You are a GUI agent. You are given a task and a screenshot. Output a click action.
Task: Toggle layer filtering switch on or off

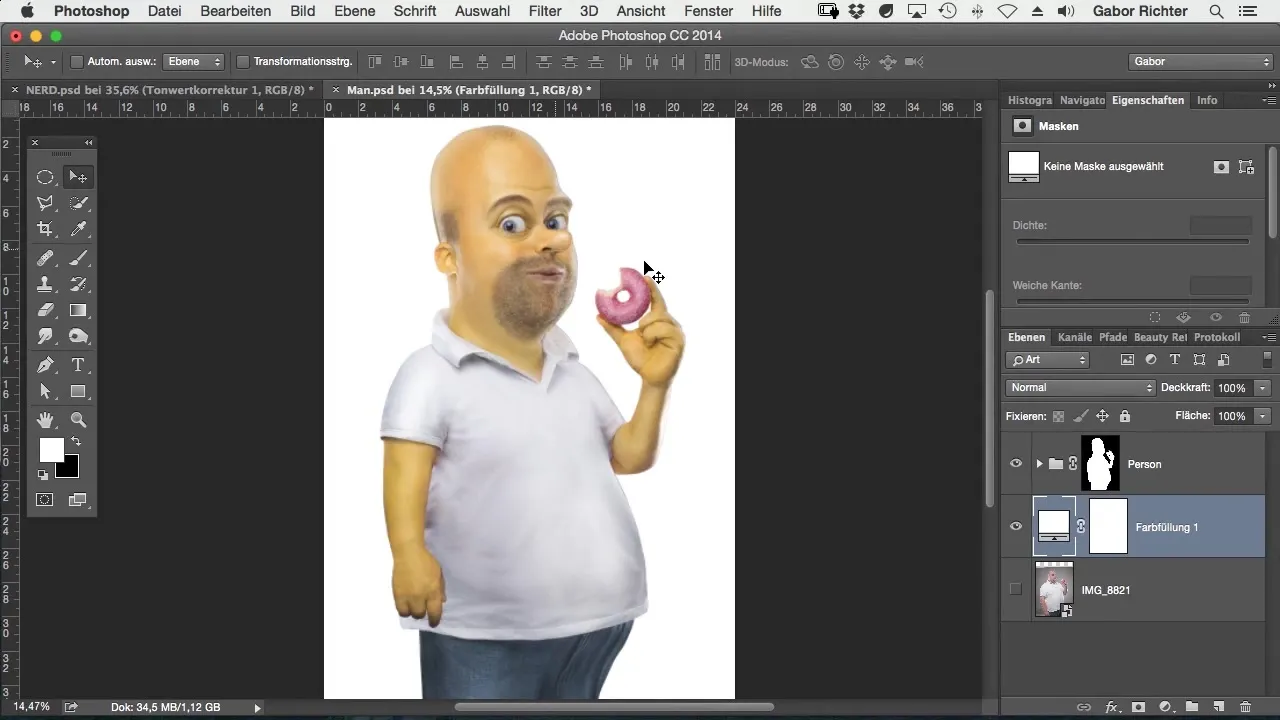click(x=1267, y=359)
